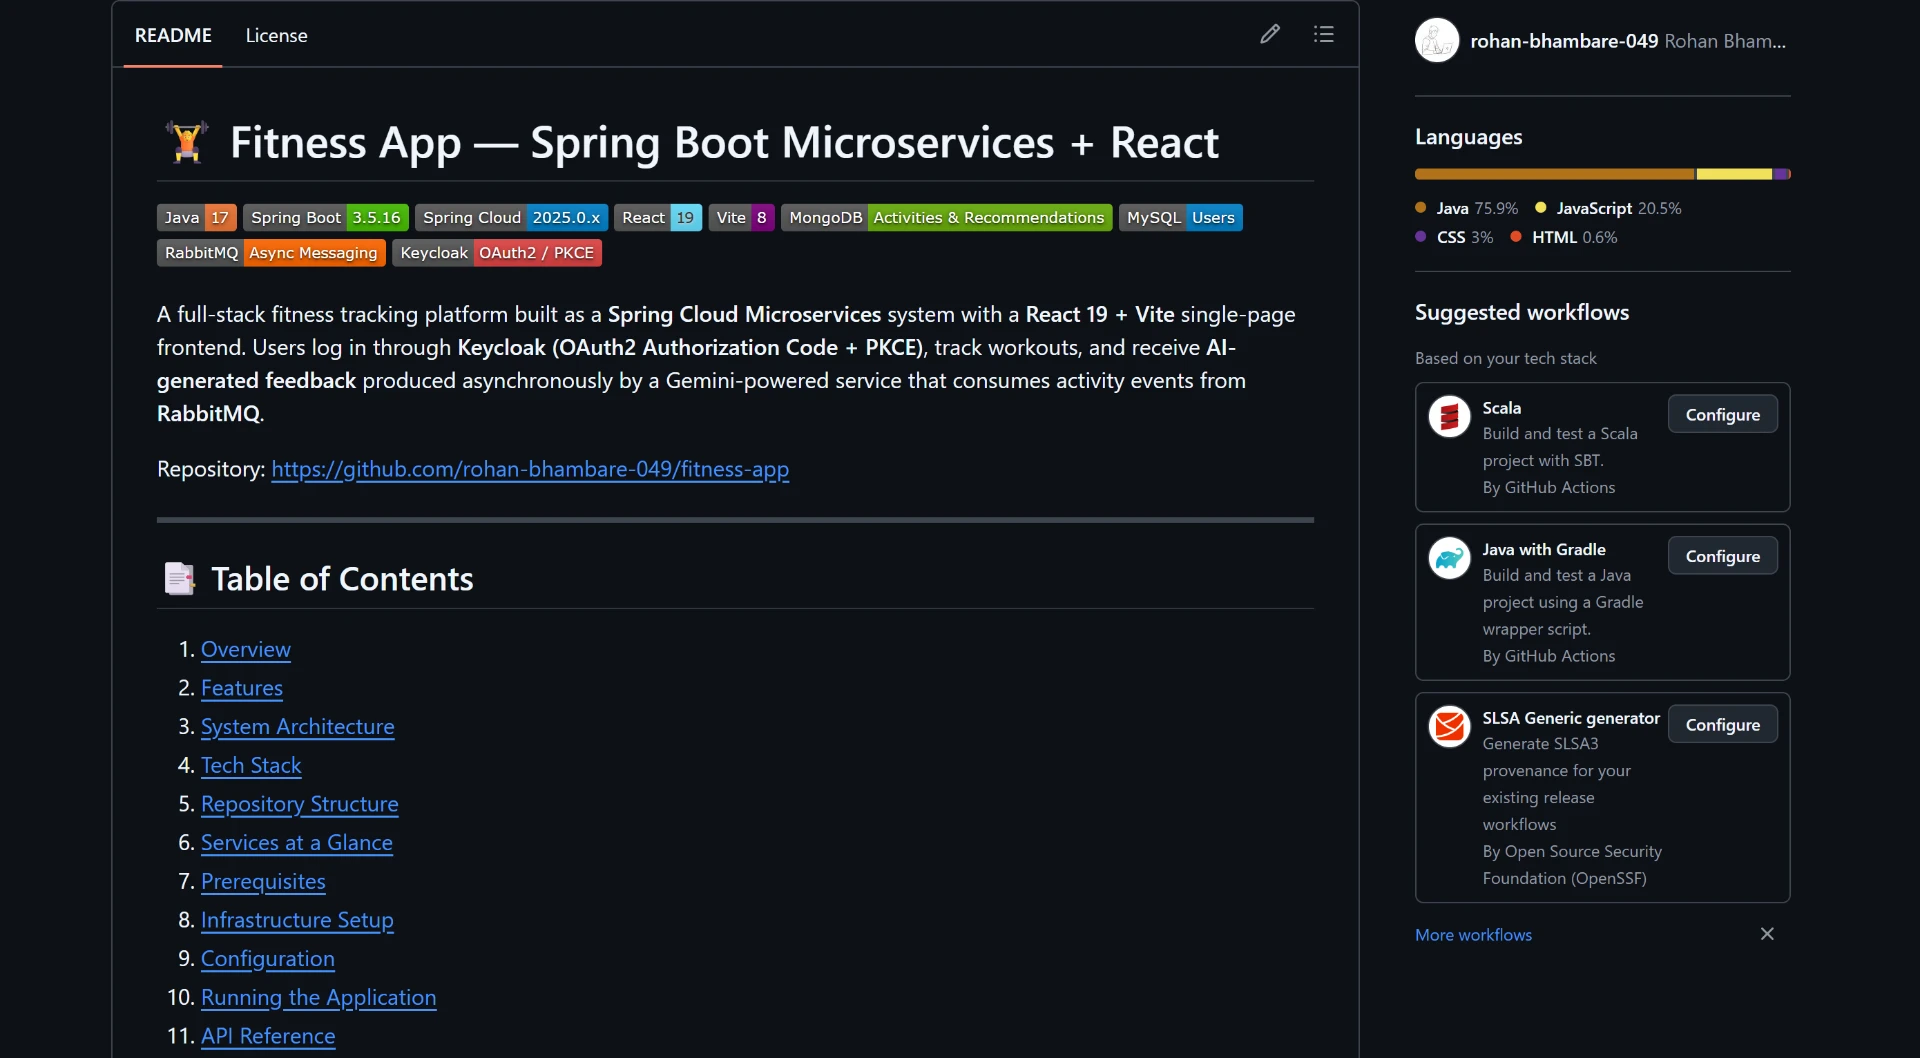Click the rohan-bhambare-049 username link

pyautogui.click(x=1564, y=41)
